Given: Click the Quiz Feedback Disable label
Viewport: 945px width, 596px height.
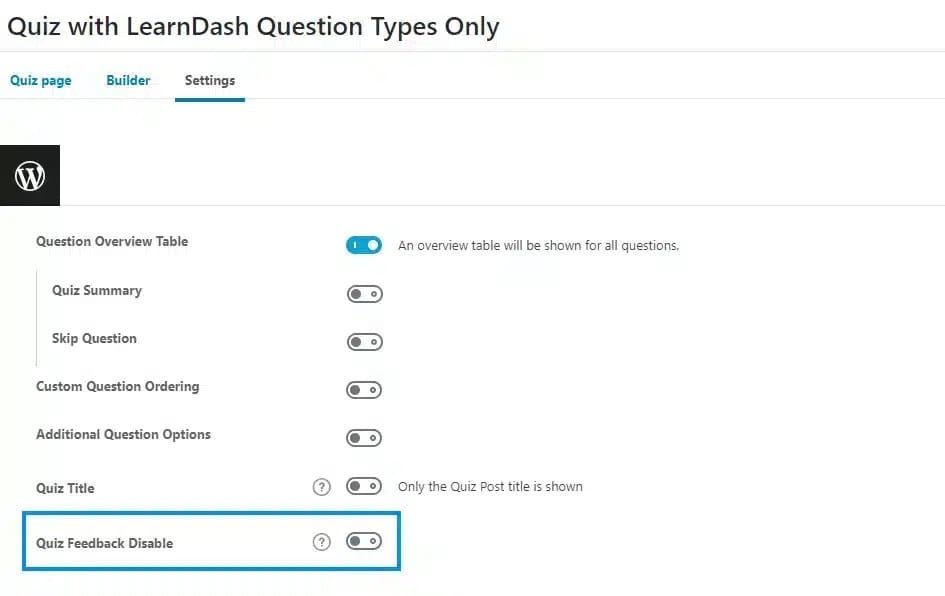Looking at the screenshot, I should click(104, 543).
